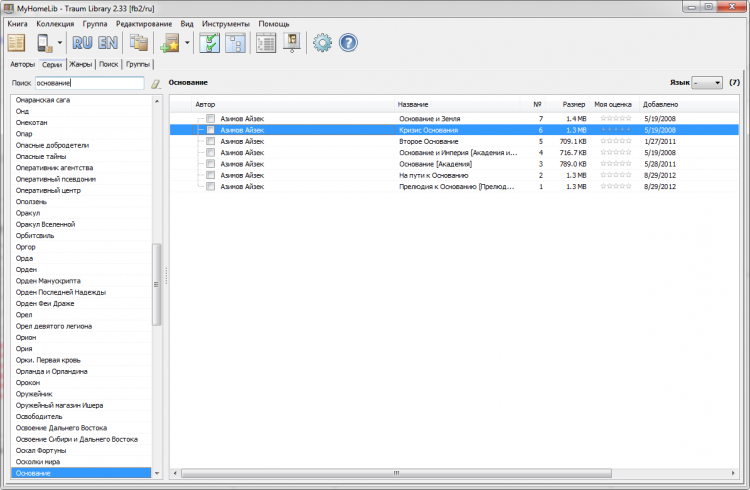
Task: Check the box for Основание и Земля
Action: click(210, 118)
